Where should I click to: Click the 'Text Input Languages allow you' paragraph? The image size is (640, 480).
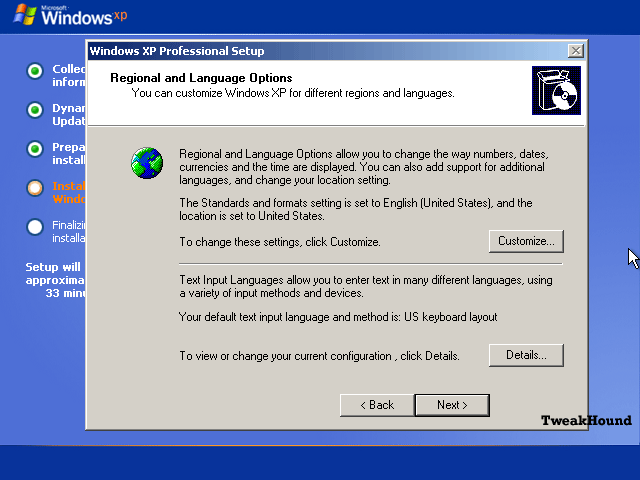(366, 287)
